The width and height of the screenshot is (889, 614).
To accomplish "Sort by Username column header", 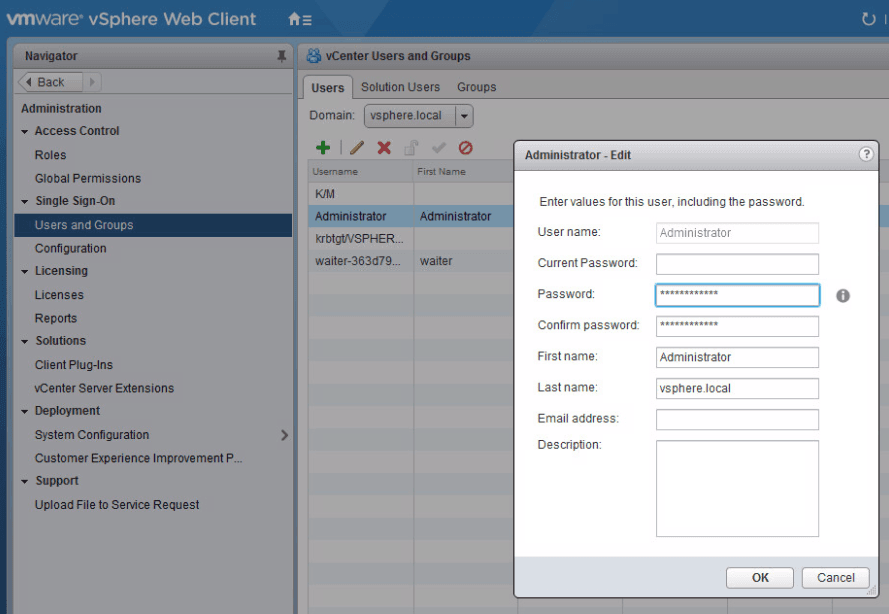I will (x=361, y=171).
